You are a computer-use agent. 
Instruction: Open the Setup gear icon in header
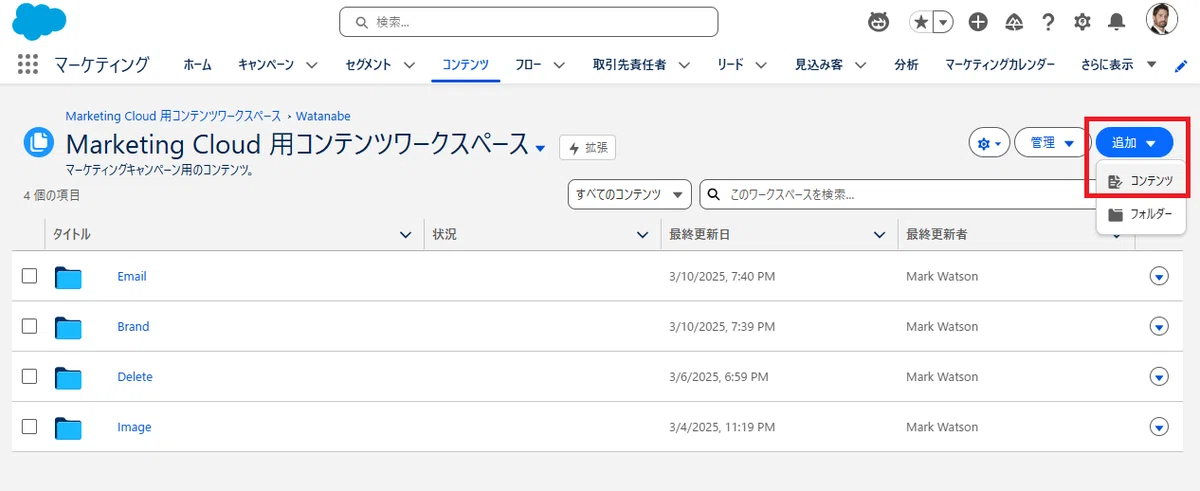(1082, 22)
